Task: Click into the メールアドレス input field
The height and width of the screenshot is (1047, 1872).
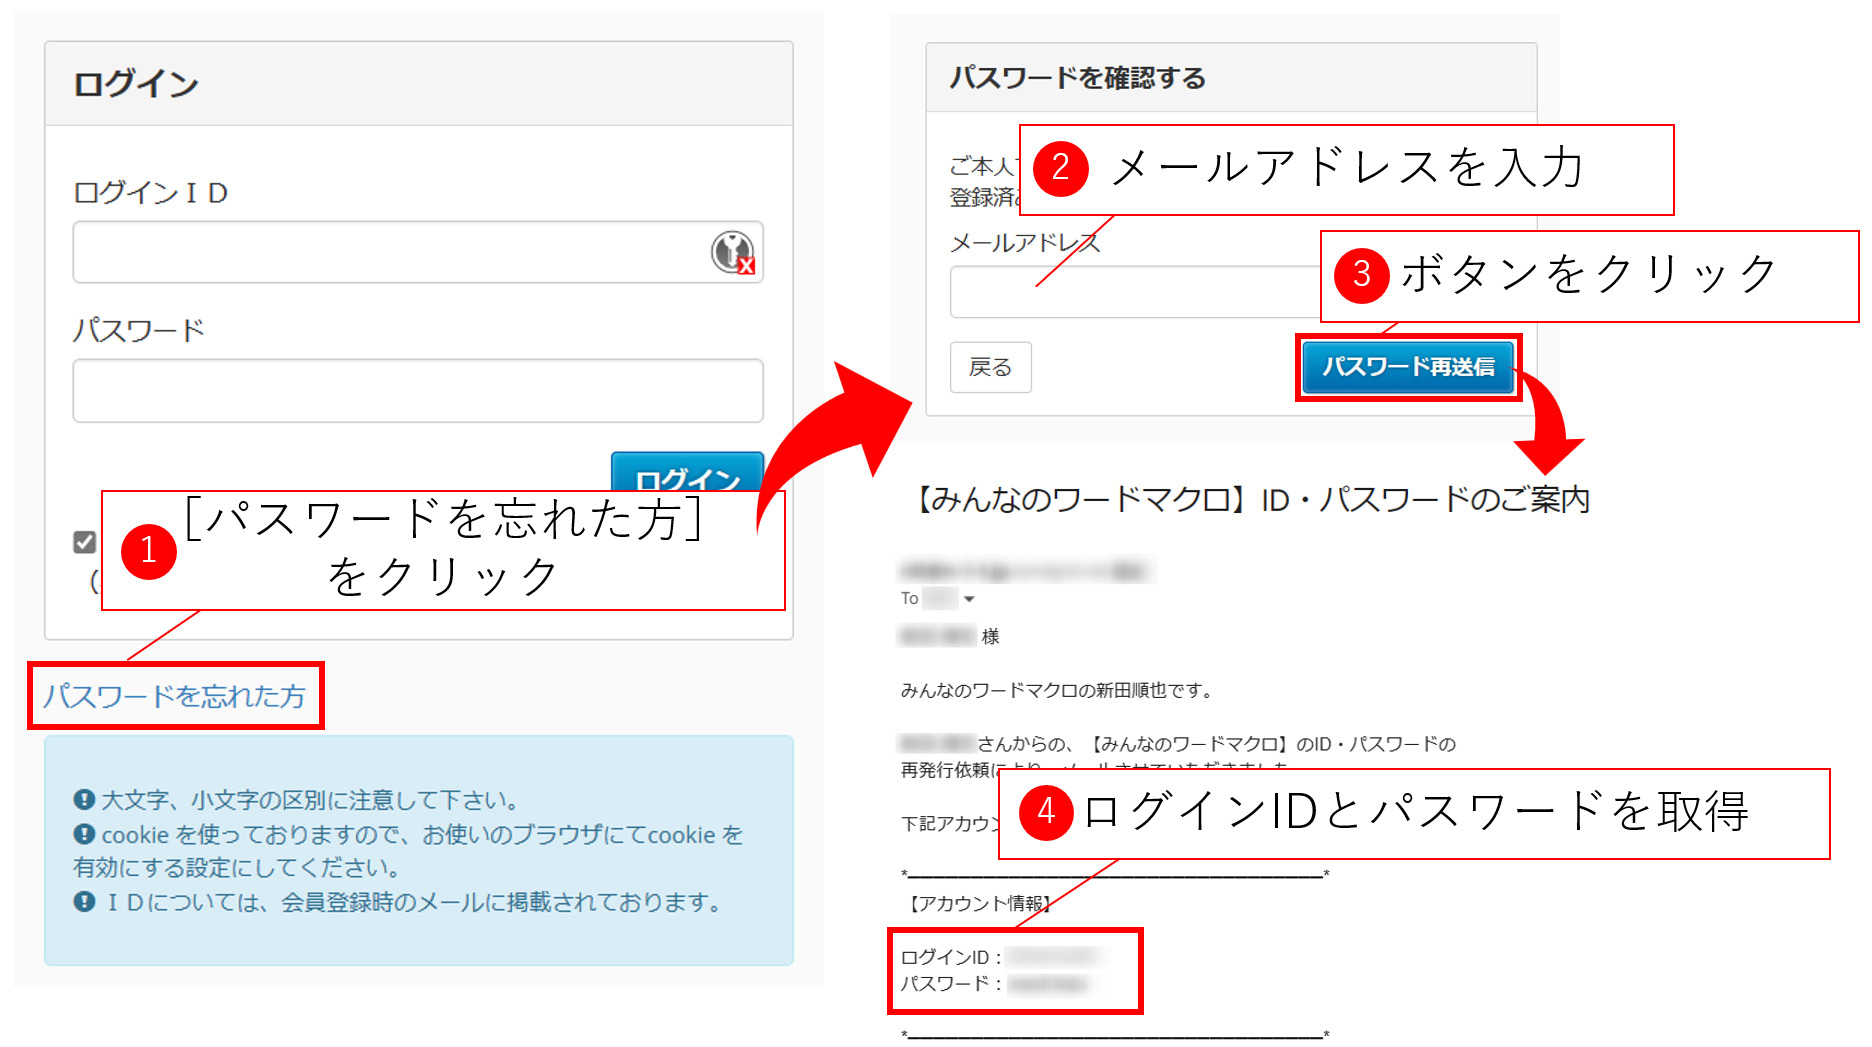Action: [x=1130, y=292]
